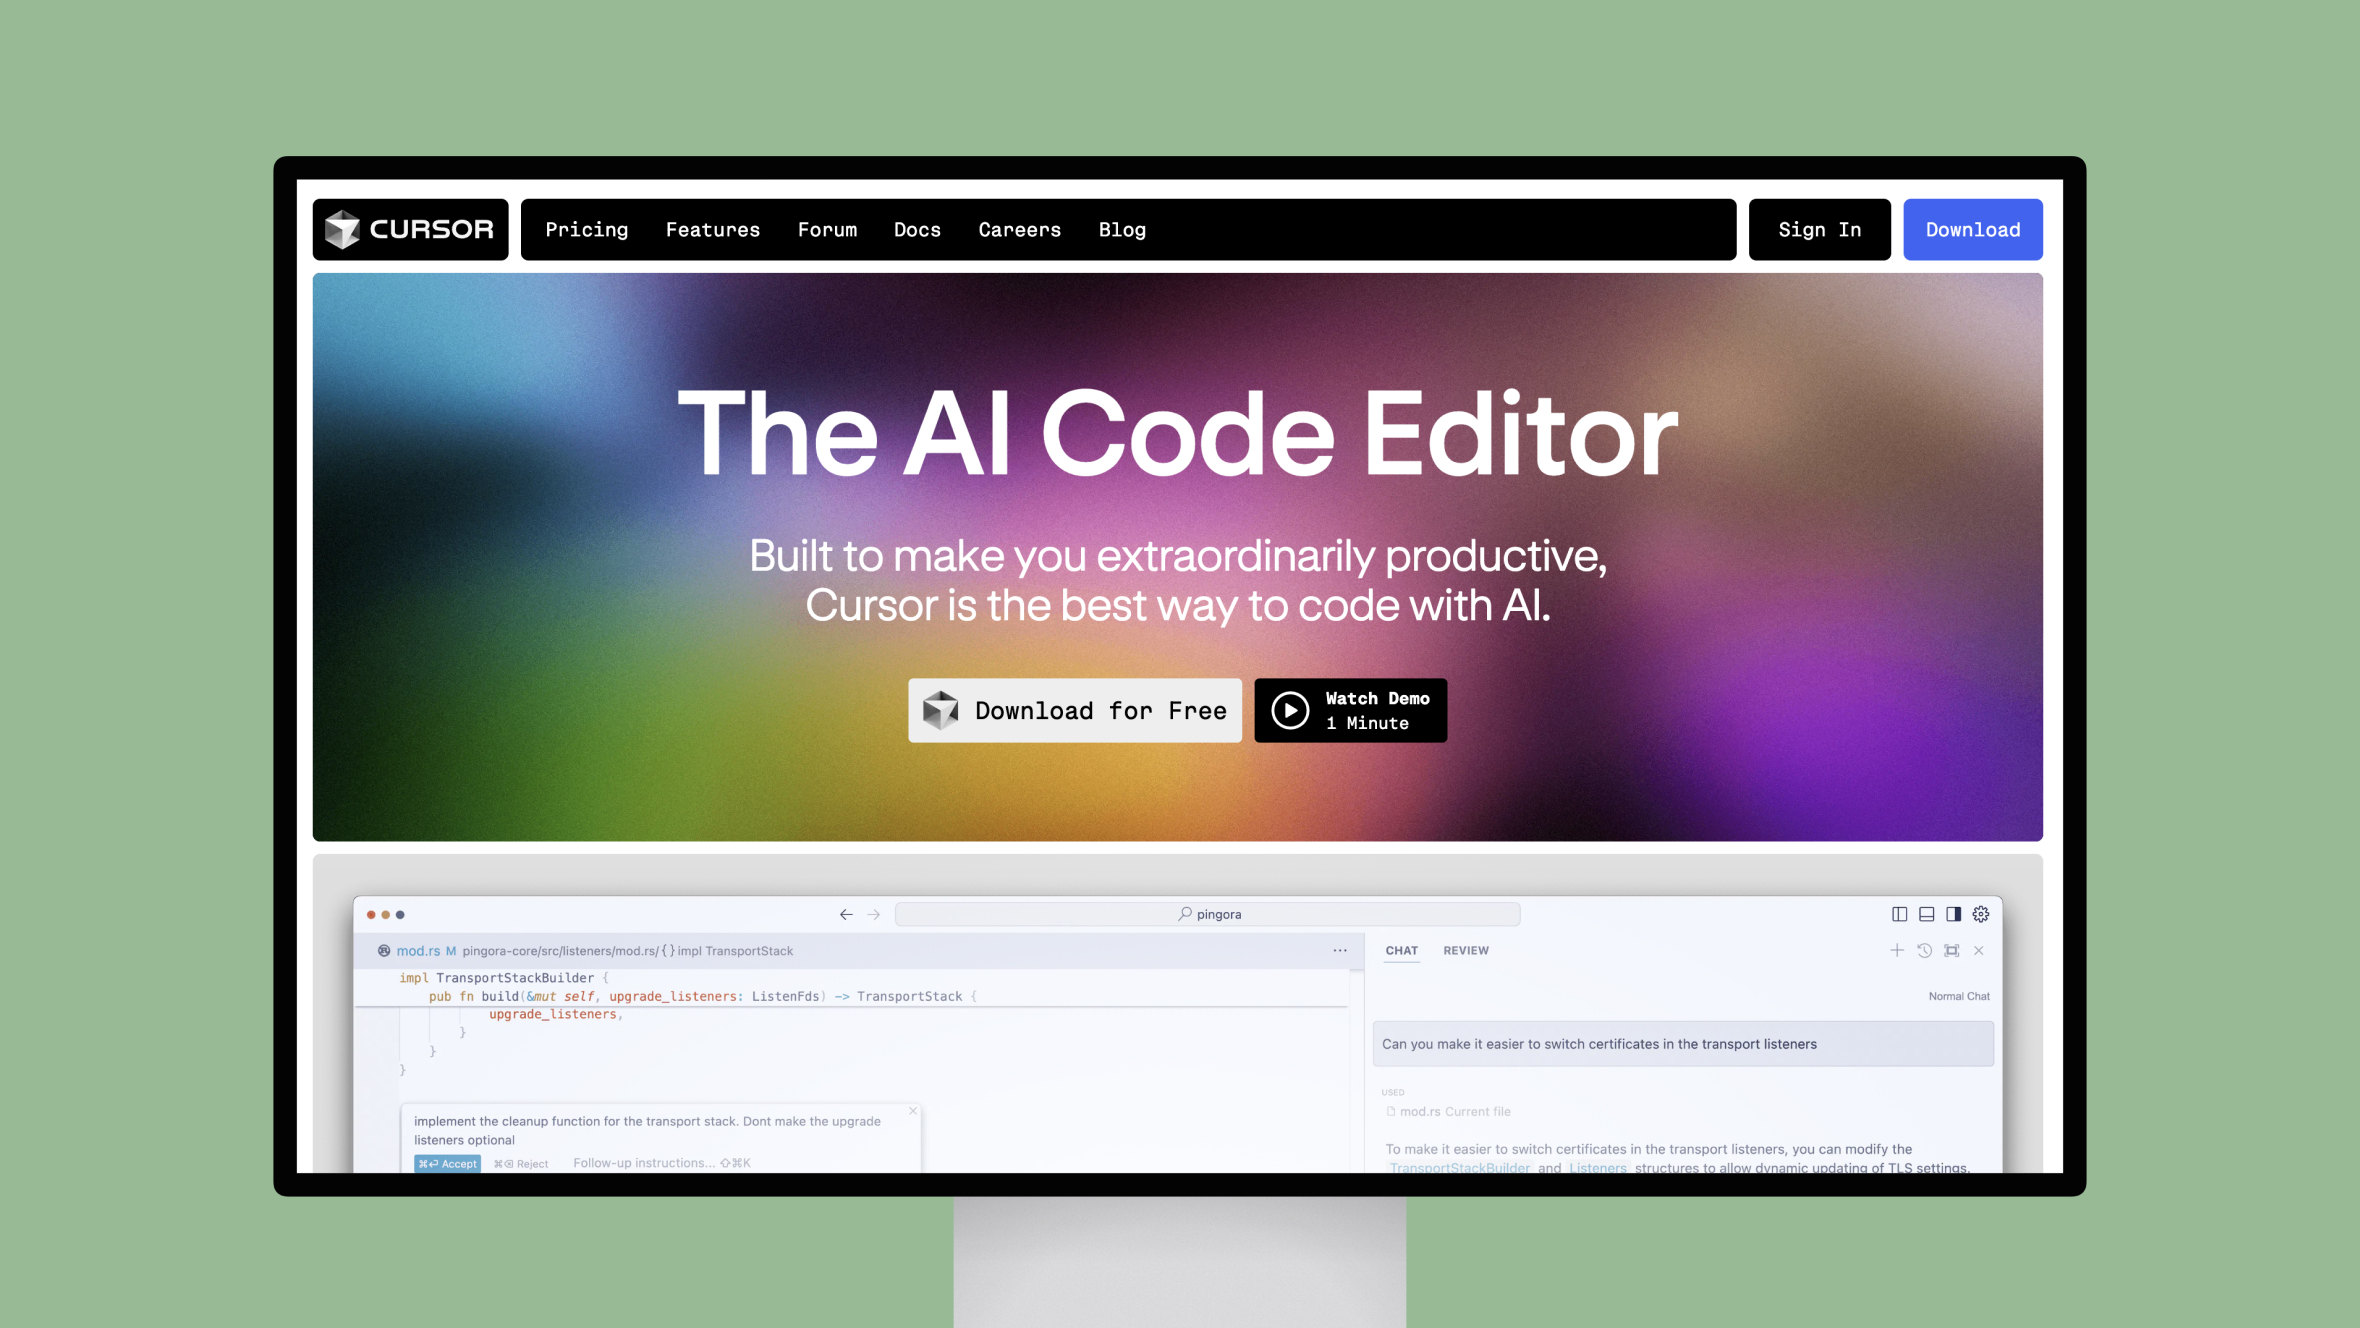Click the Cursor logo icon in navbar

(x=340, y=229)
